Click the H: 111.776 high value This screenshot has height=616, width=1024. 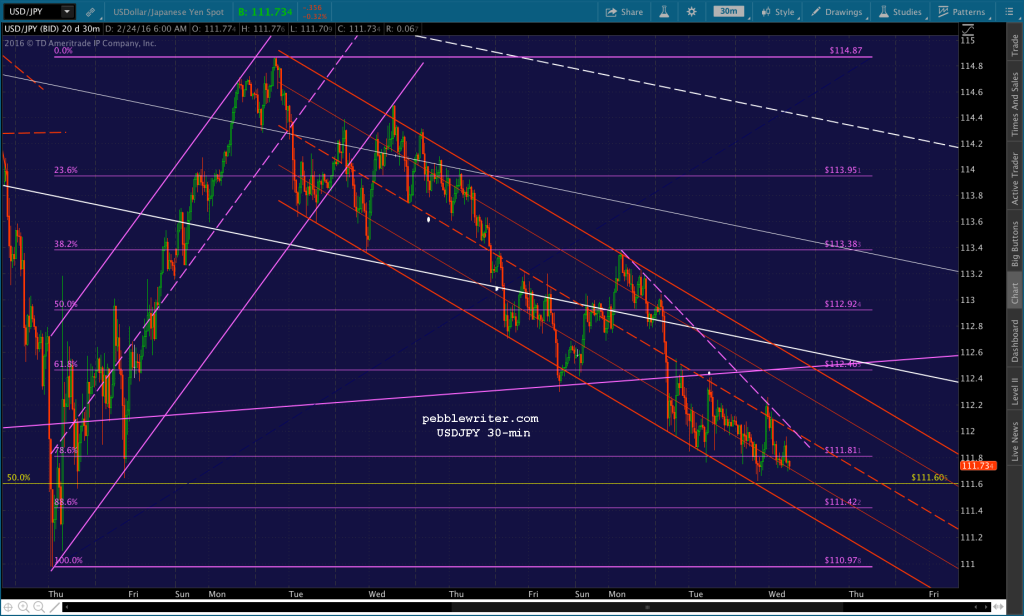coord(262,29)
